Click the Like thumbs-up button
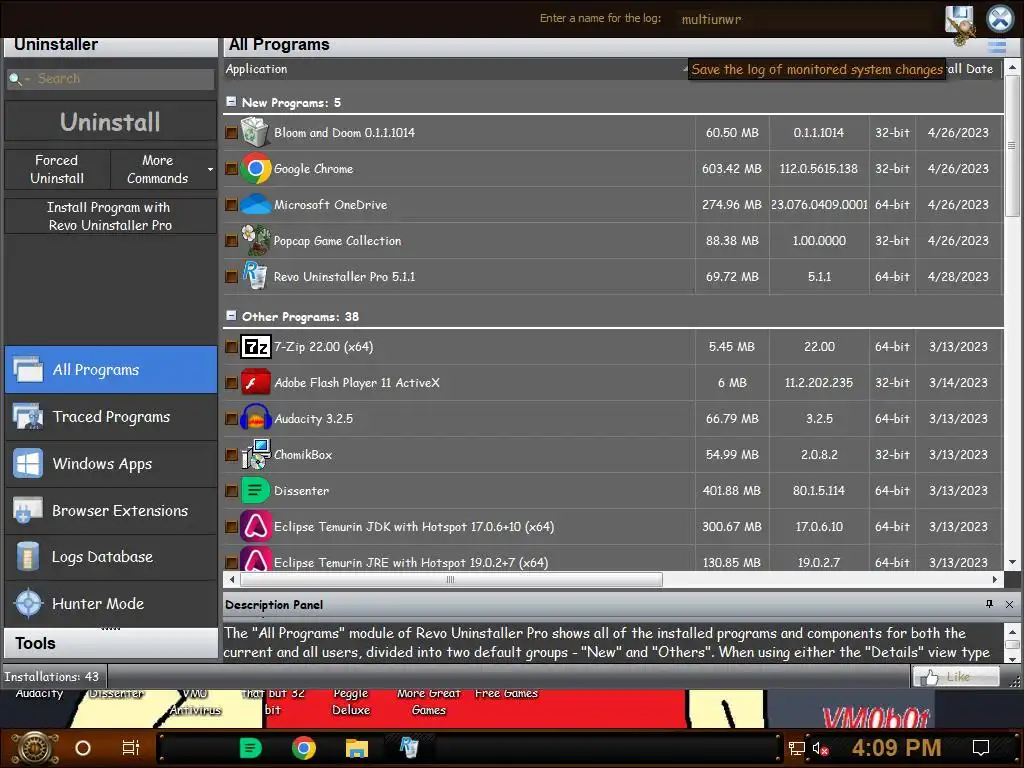 pyautogui.click(x=956, y=677)
